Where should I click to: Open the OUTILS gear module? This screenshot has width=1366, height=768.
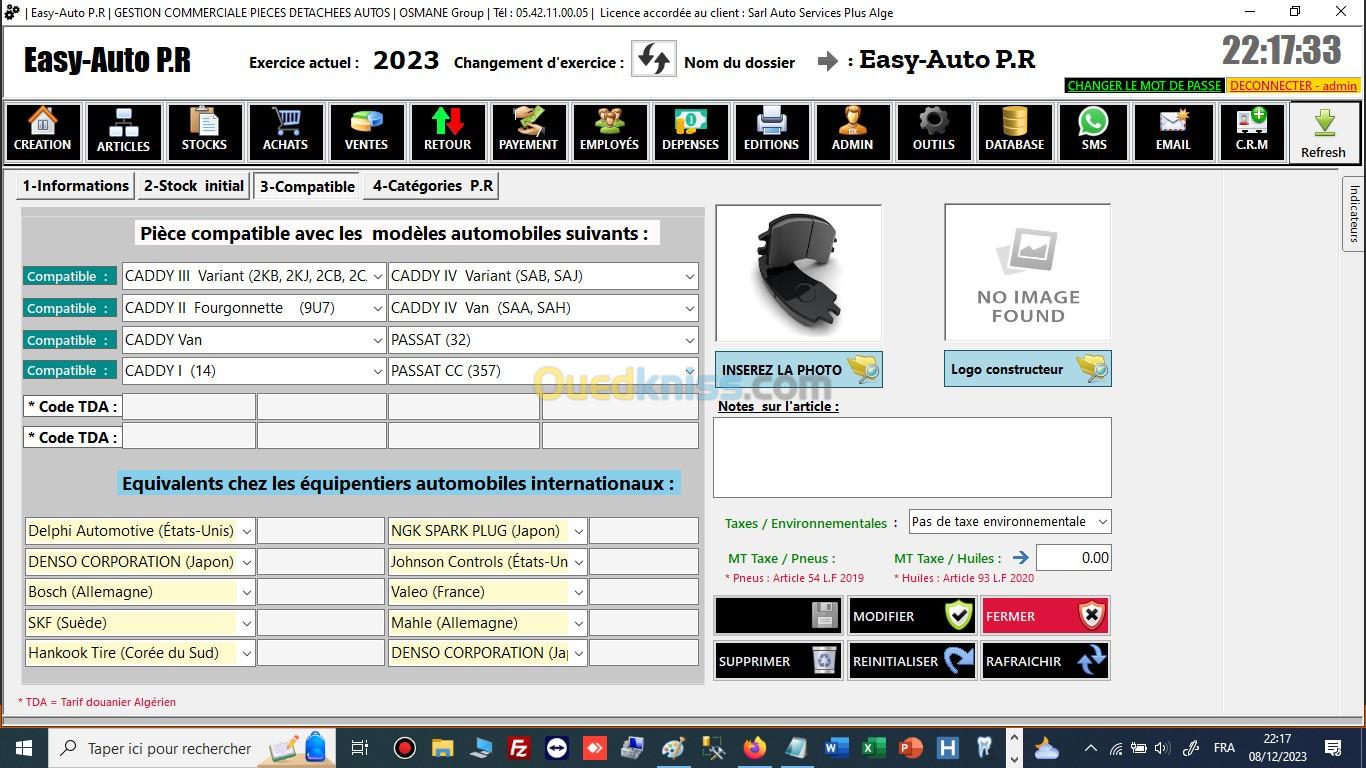pos(933,131)
